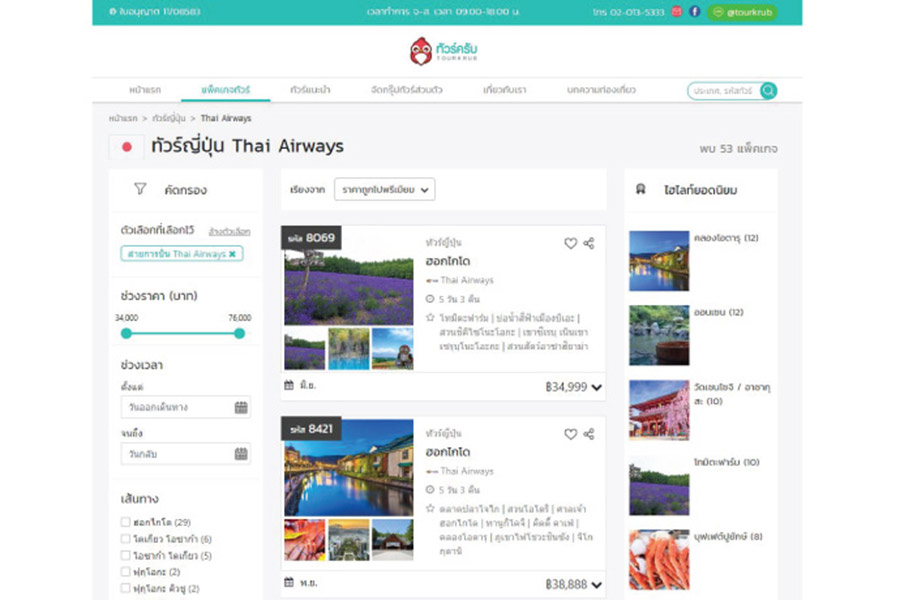Share tour 8421 using the share icon

click(589, 434)
